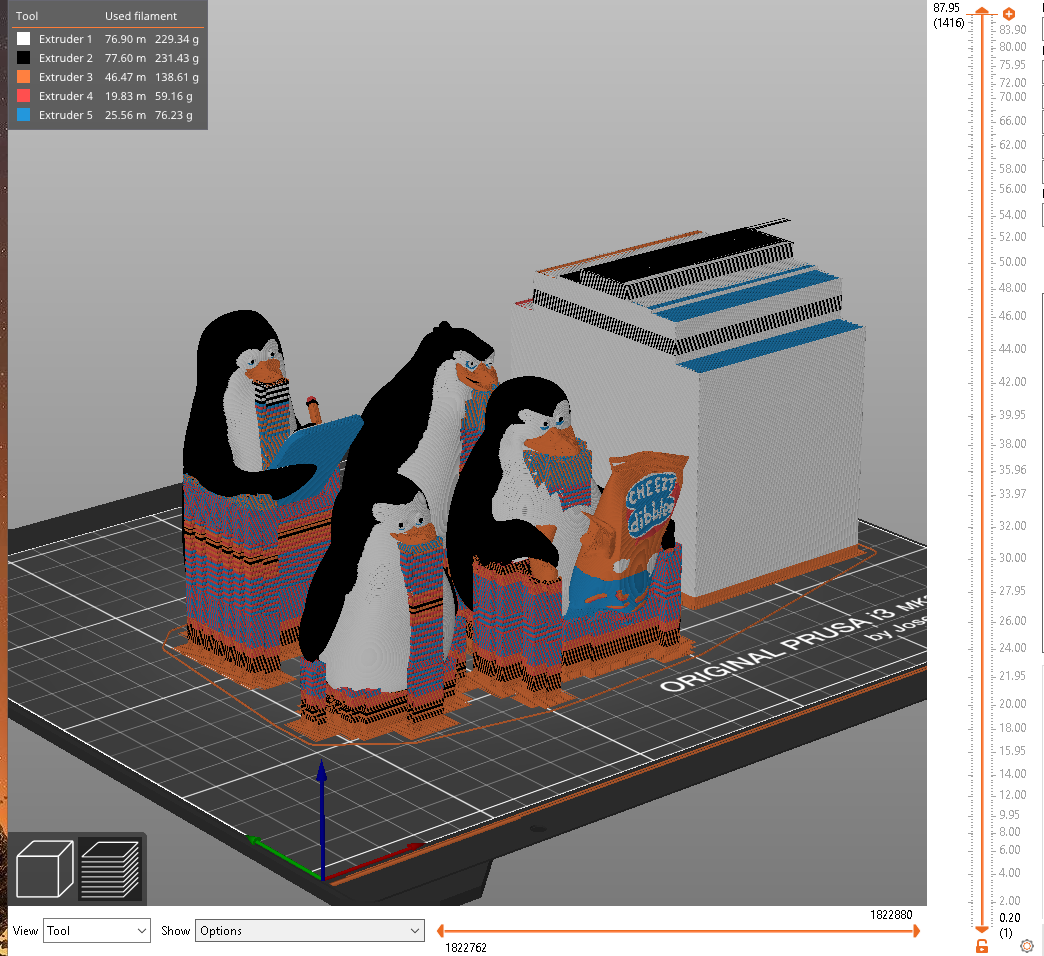Click the Extruder 3 legend label
Image resolution: width=1044 pixels, height=956 pixels.
coord(65,77)
